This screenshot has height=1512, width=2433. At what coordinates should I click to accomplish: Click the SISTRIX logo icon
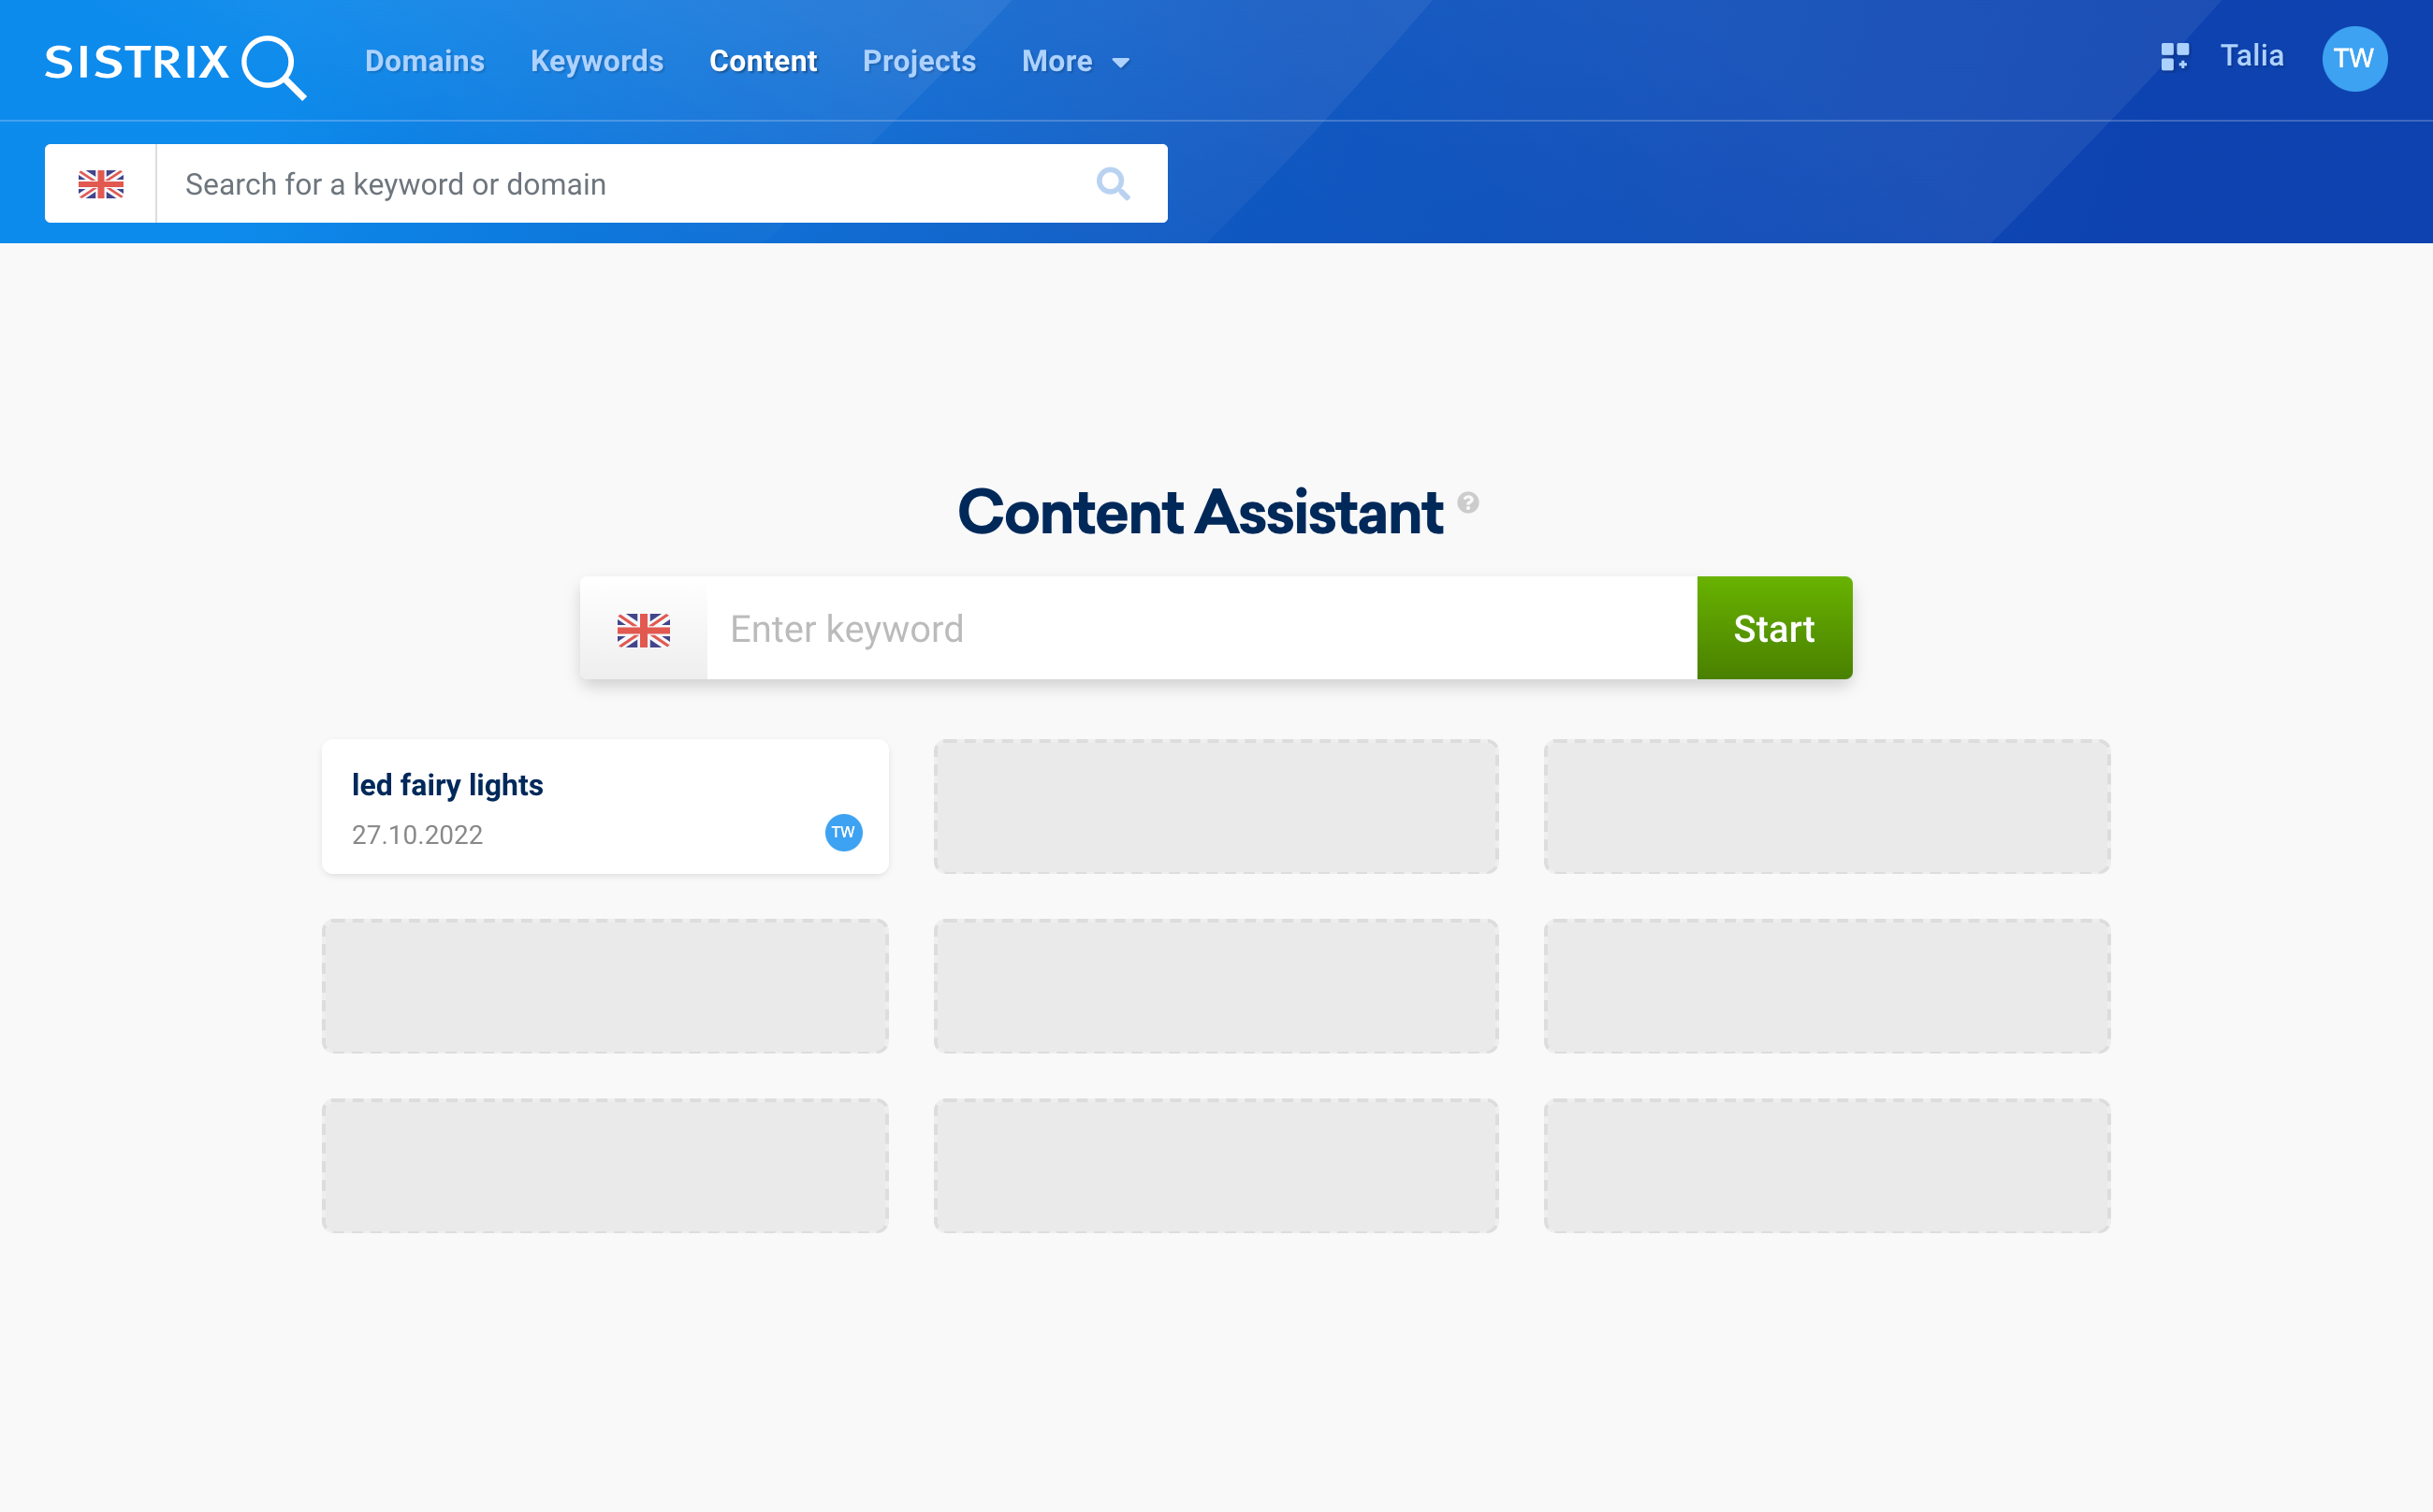coord(174,61)
